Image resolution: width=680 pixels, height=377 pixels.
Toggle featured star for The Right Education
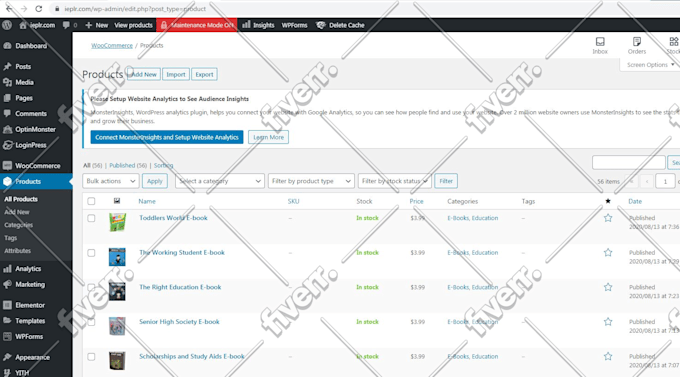click(x=608, y=287)
